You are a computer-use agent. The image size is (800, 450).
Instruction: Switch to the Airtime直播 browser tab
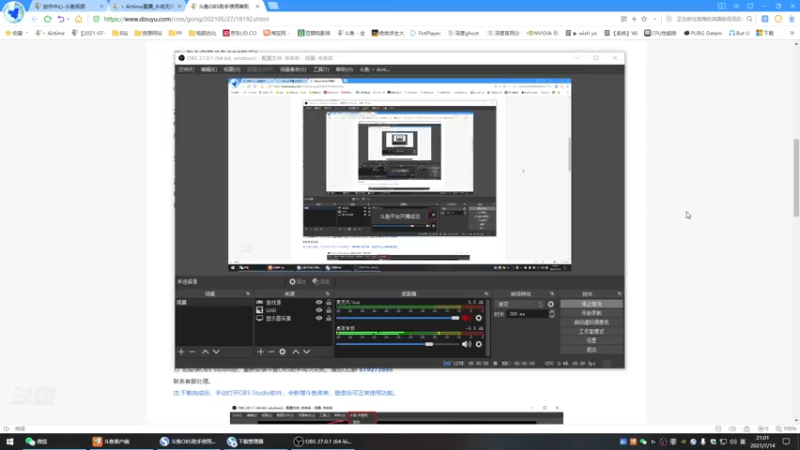pos(147,6)
